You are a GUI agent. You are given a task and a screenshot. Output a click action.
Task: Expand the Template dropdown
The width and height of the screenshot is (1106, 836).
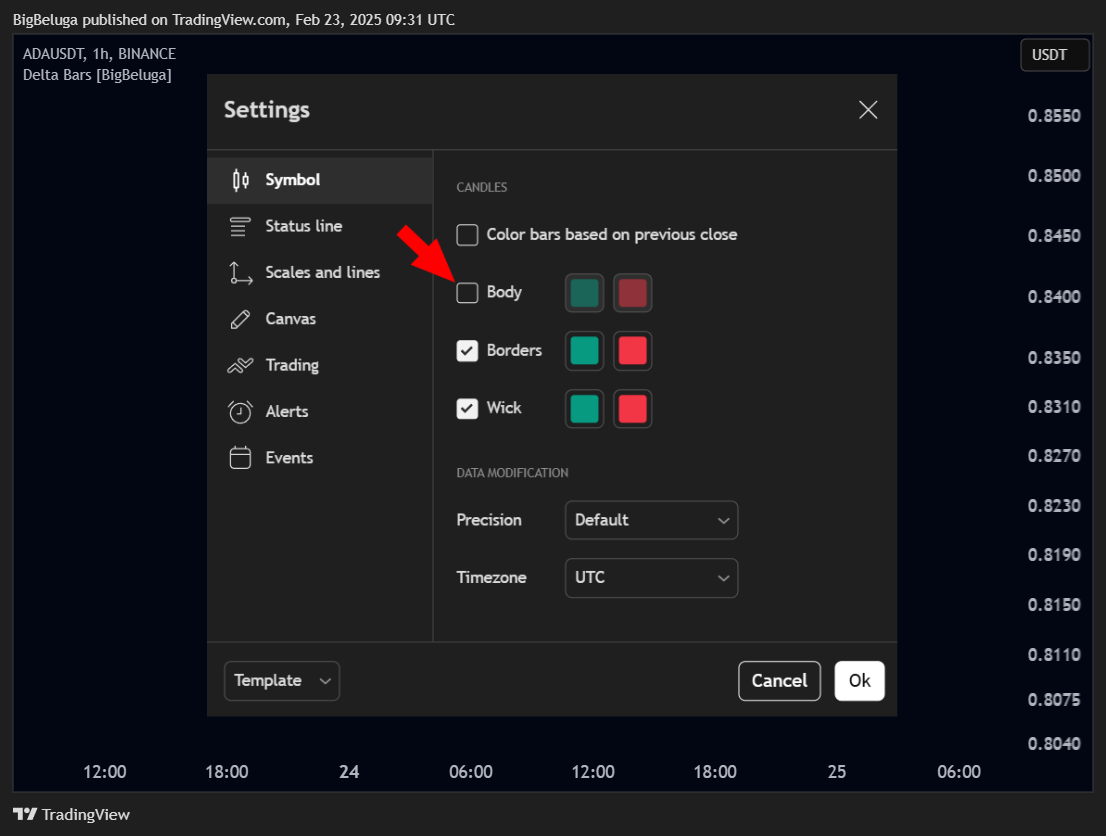(281, 681)
